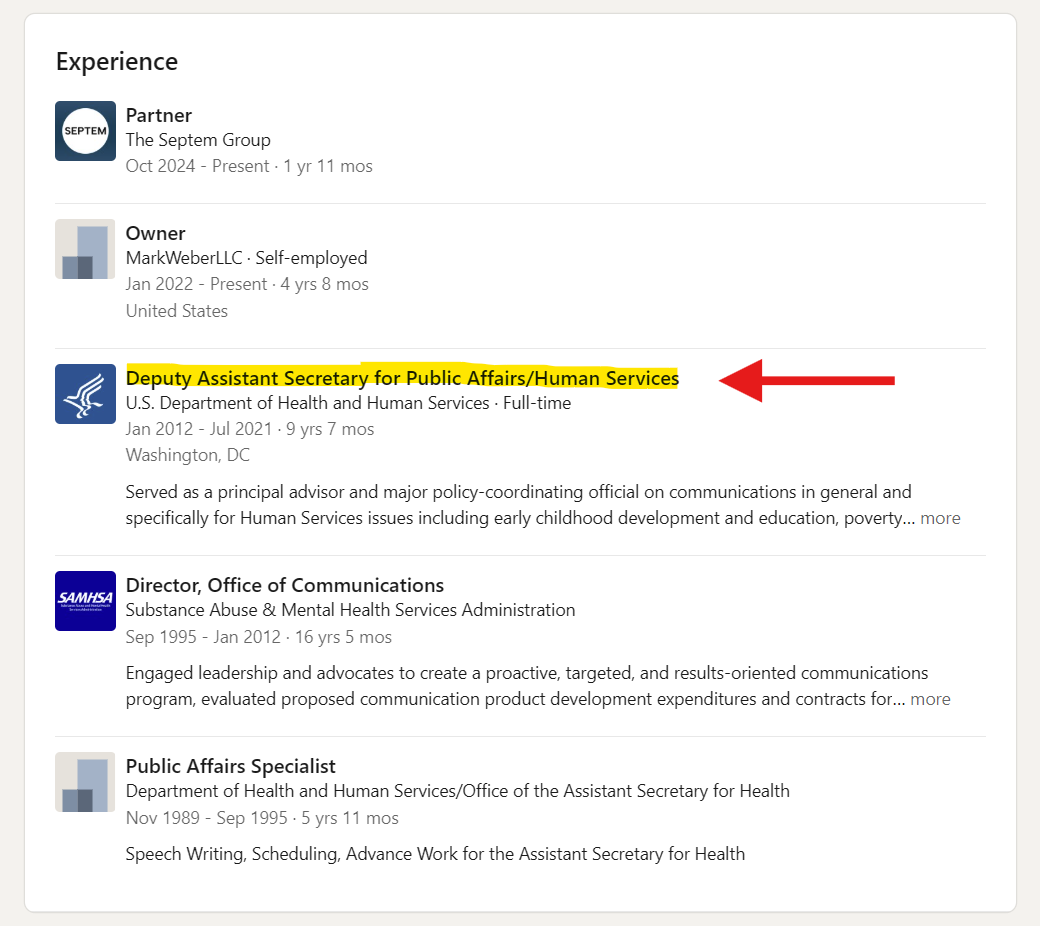Select 'Jan 2012 - Jul 2021 · 9 yrs 7 mos' text

[249, 429]
